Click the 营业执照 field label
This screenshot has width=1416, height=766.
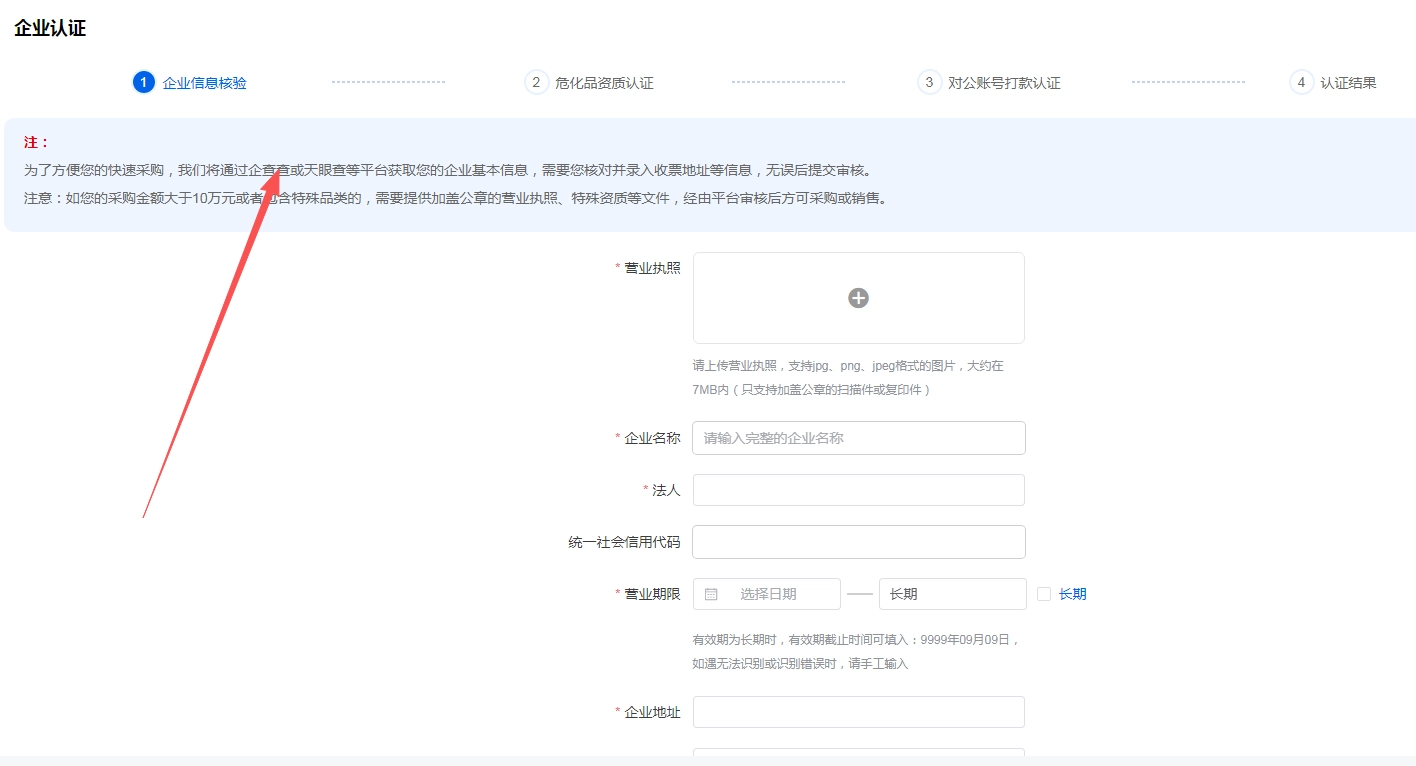tap(652, 268)
